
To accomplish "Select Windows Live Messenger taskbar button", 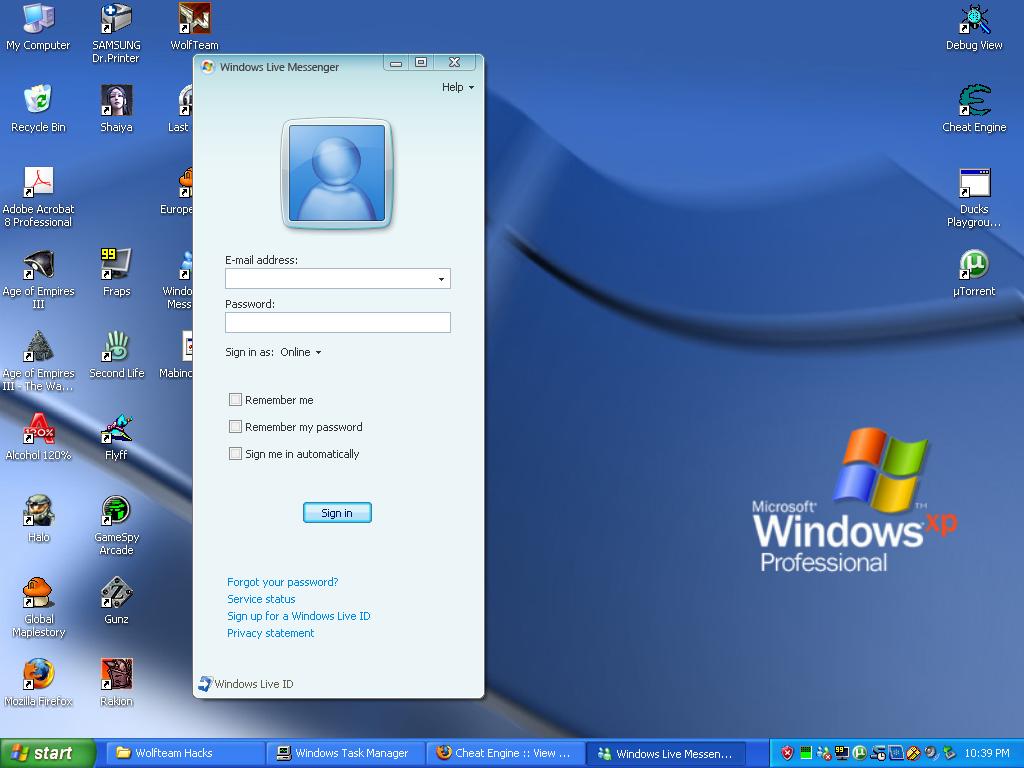I will tap(666, 753).
